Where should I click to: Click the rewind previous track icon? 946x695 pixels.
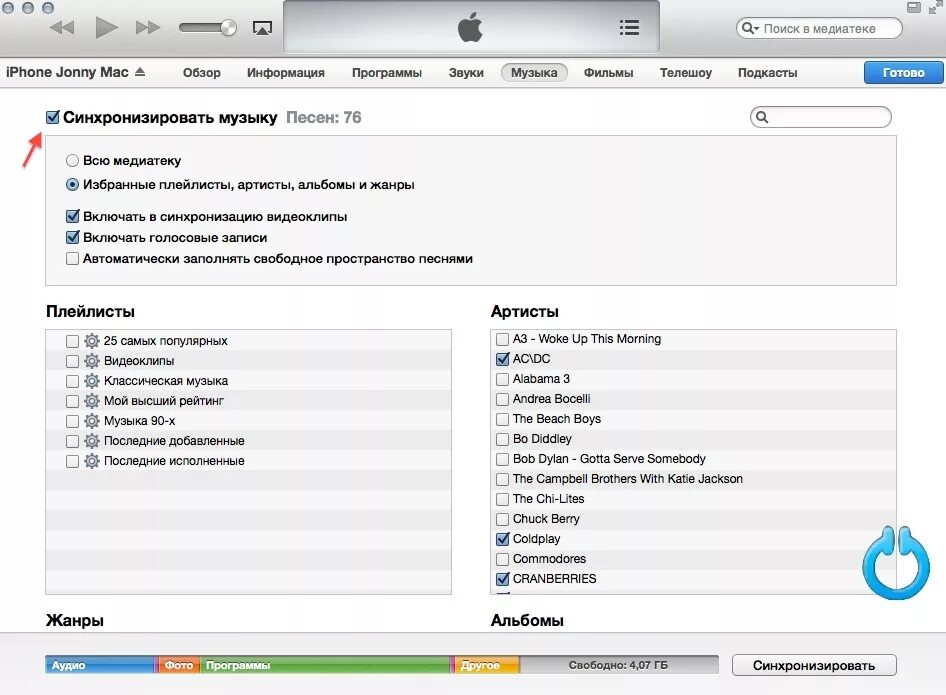point(62,28)
